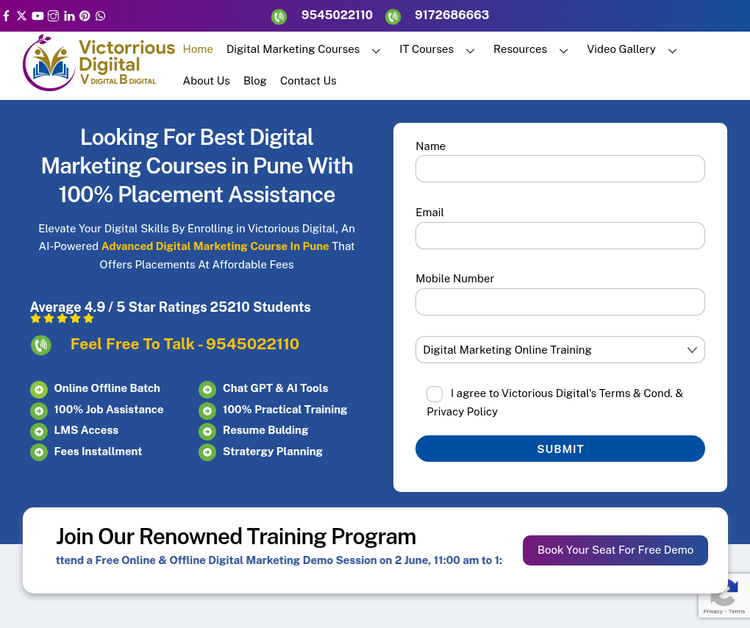
Task: Click Join Our Renowned Training Program heading
Action: pyautogui.click(x=236, y=537)
